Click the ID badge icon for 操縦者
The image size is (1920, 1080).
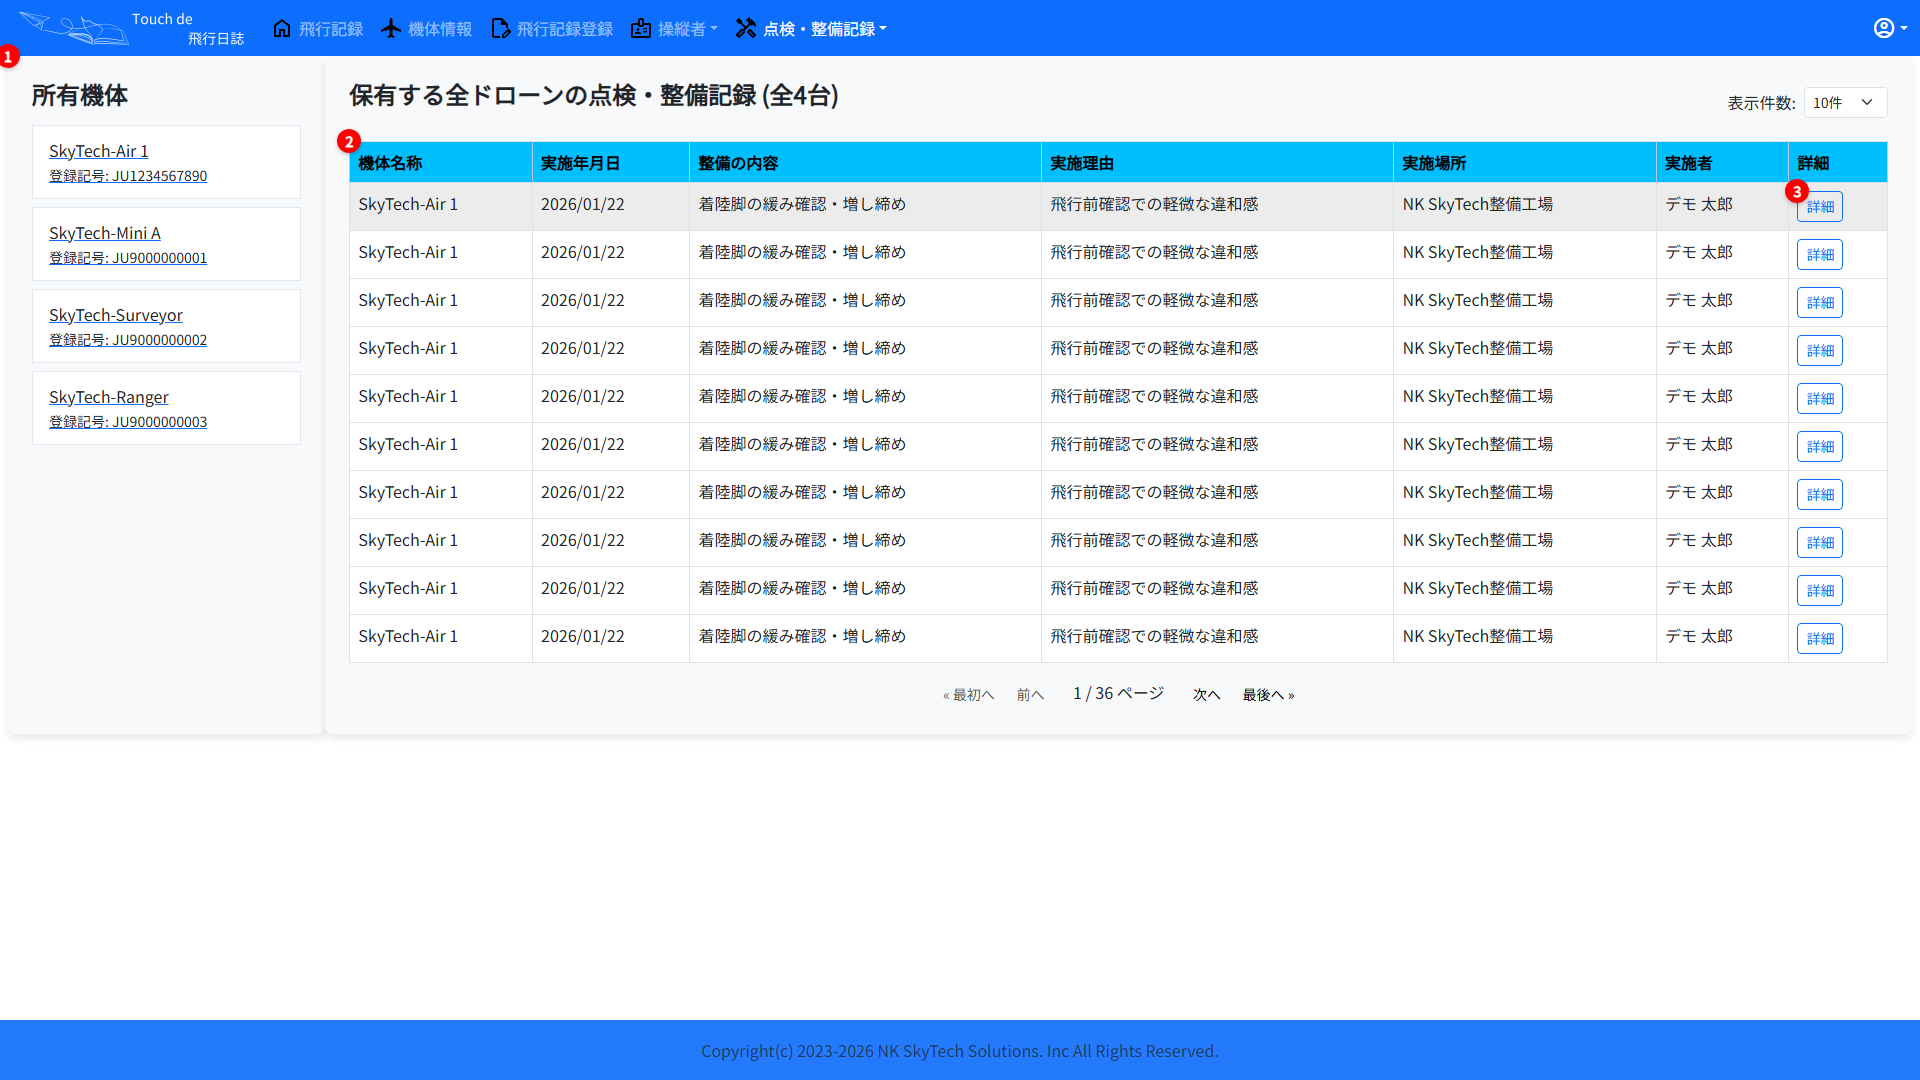coord(641,28)
